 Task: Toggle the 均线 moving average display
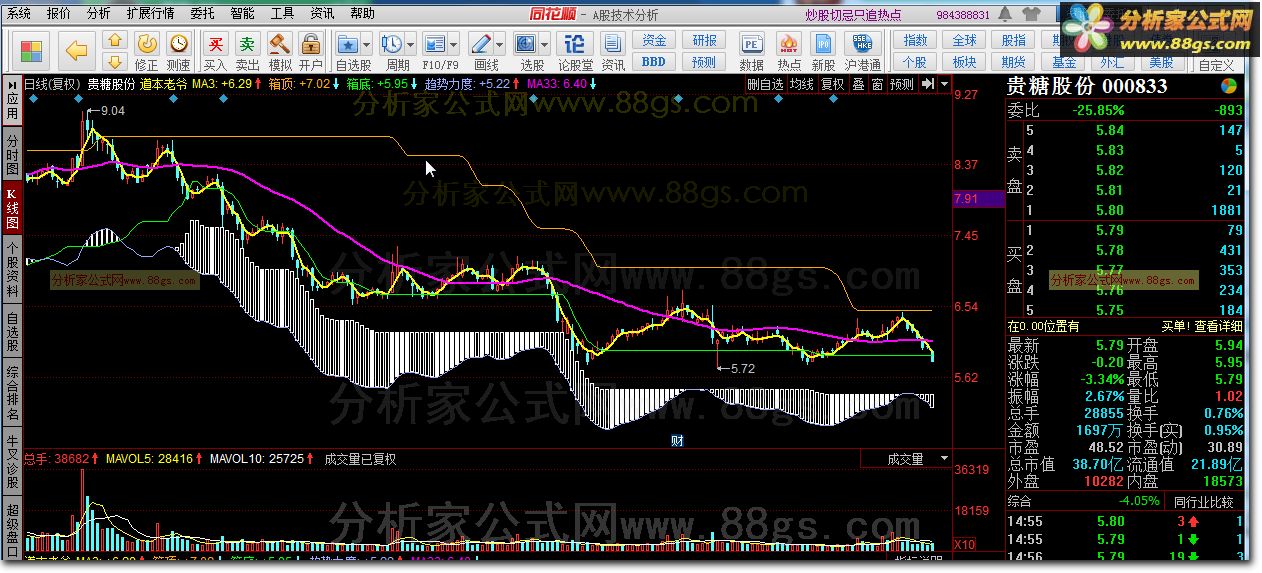pyautogui.click(x=802, y=84)
